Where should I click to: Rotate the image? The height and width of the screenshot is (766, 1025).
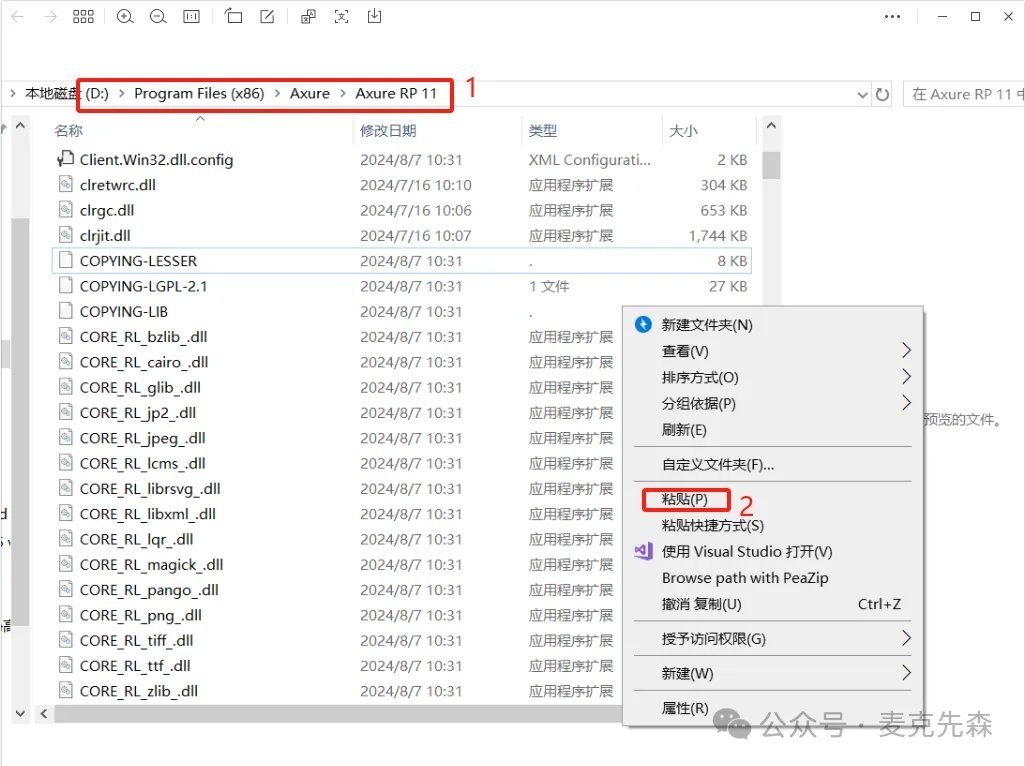[x=233, y=16]
